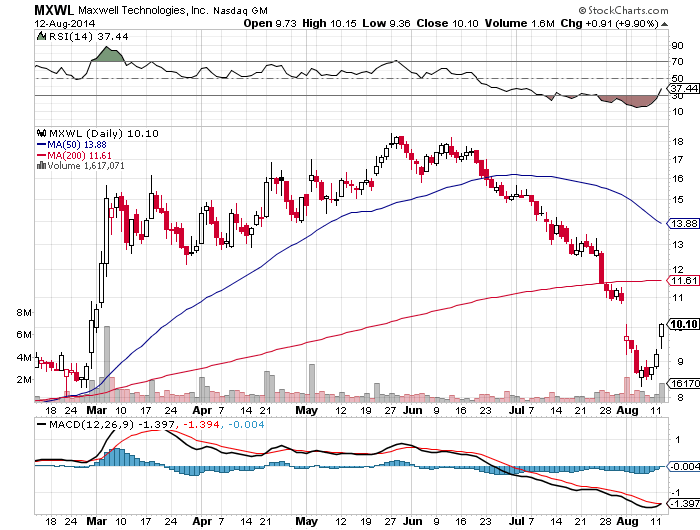
Task: Click the last white candlestick on August 12
Action: pyautogui.click(x=662, y=330)
